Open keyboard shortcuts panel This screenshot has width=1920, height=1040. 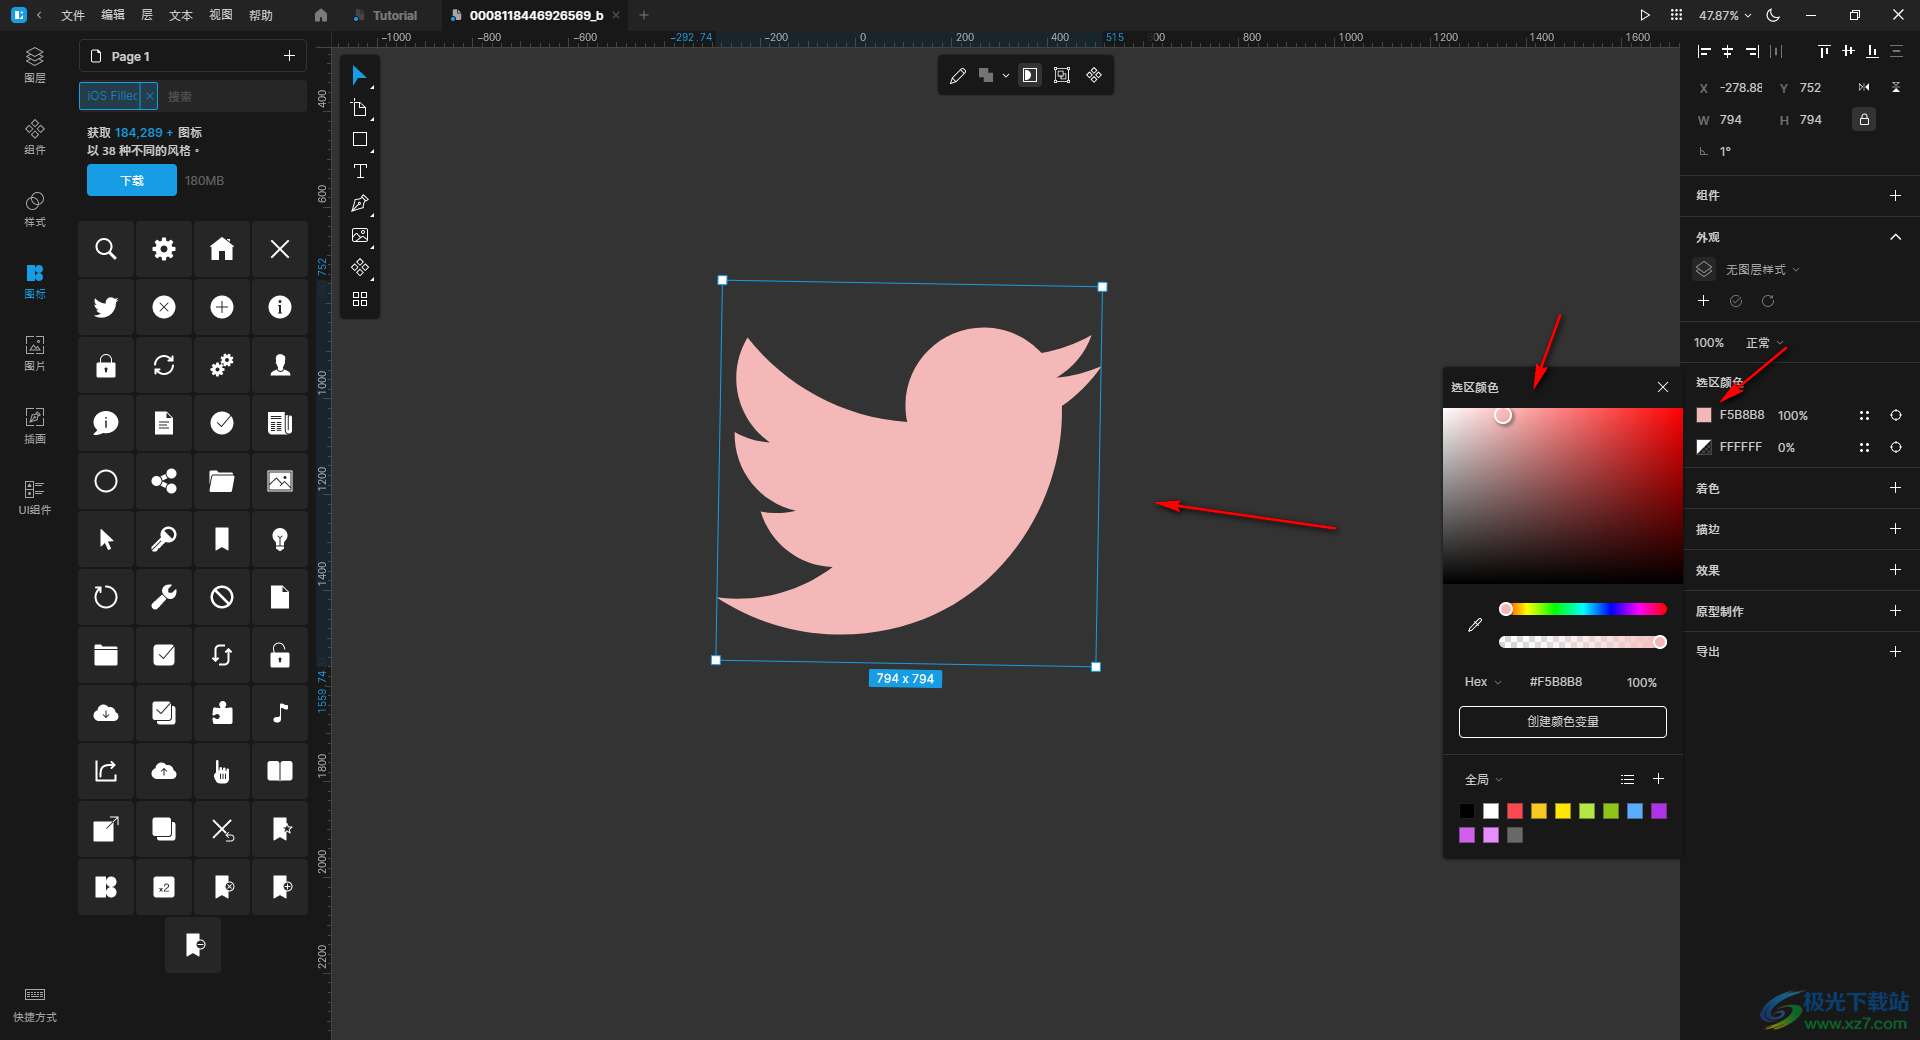click(x=35, y=1004)
